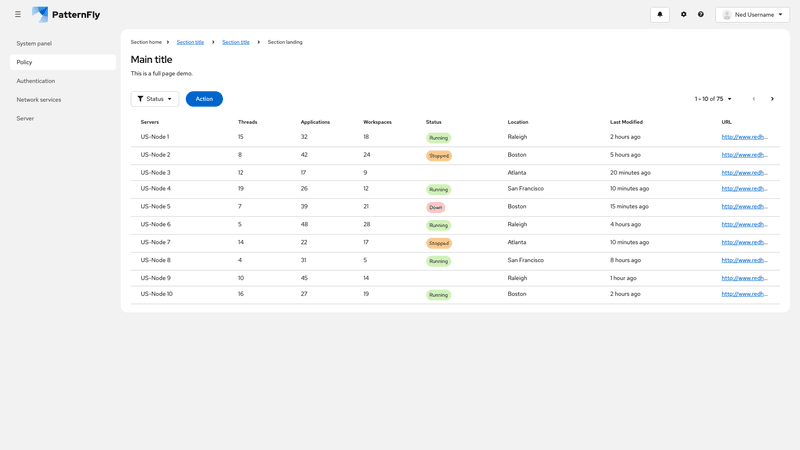The image size is (800, 450).
Task: Click the help question mark icon
Action: [x=701, y=15]
